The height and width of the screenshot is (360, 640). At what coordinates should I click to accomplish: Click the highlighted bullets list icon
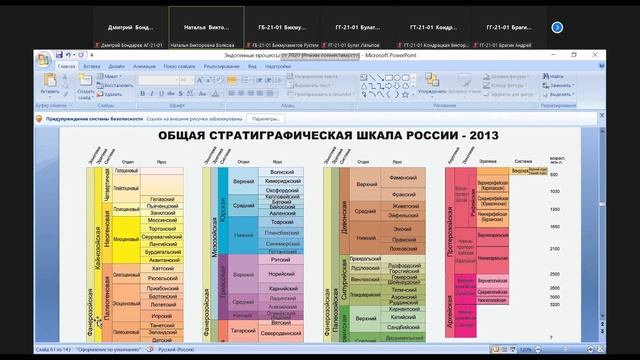[x=232, y=80]
